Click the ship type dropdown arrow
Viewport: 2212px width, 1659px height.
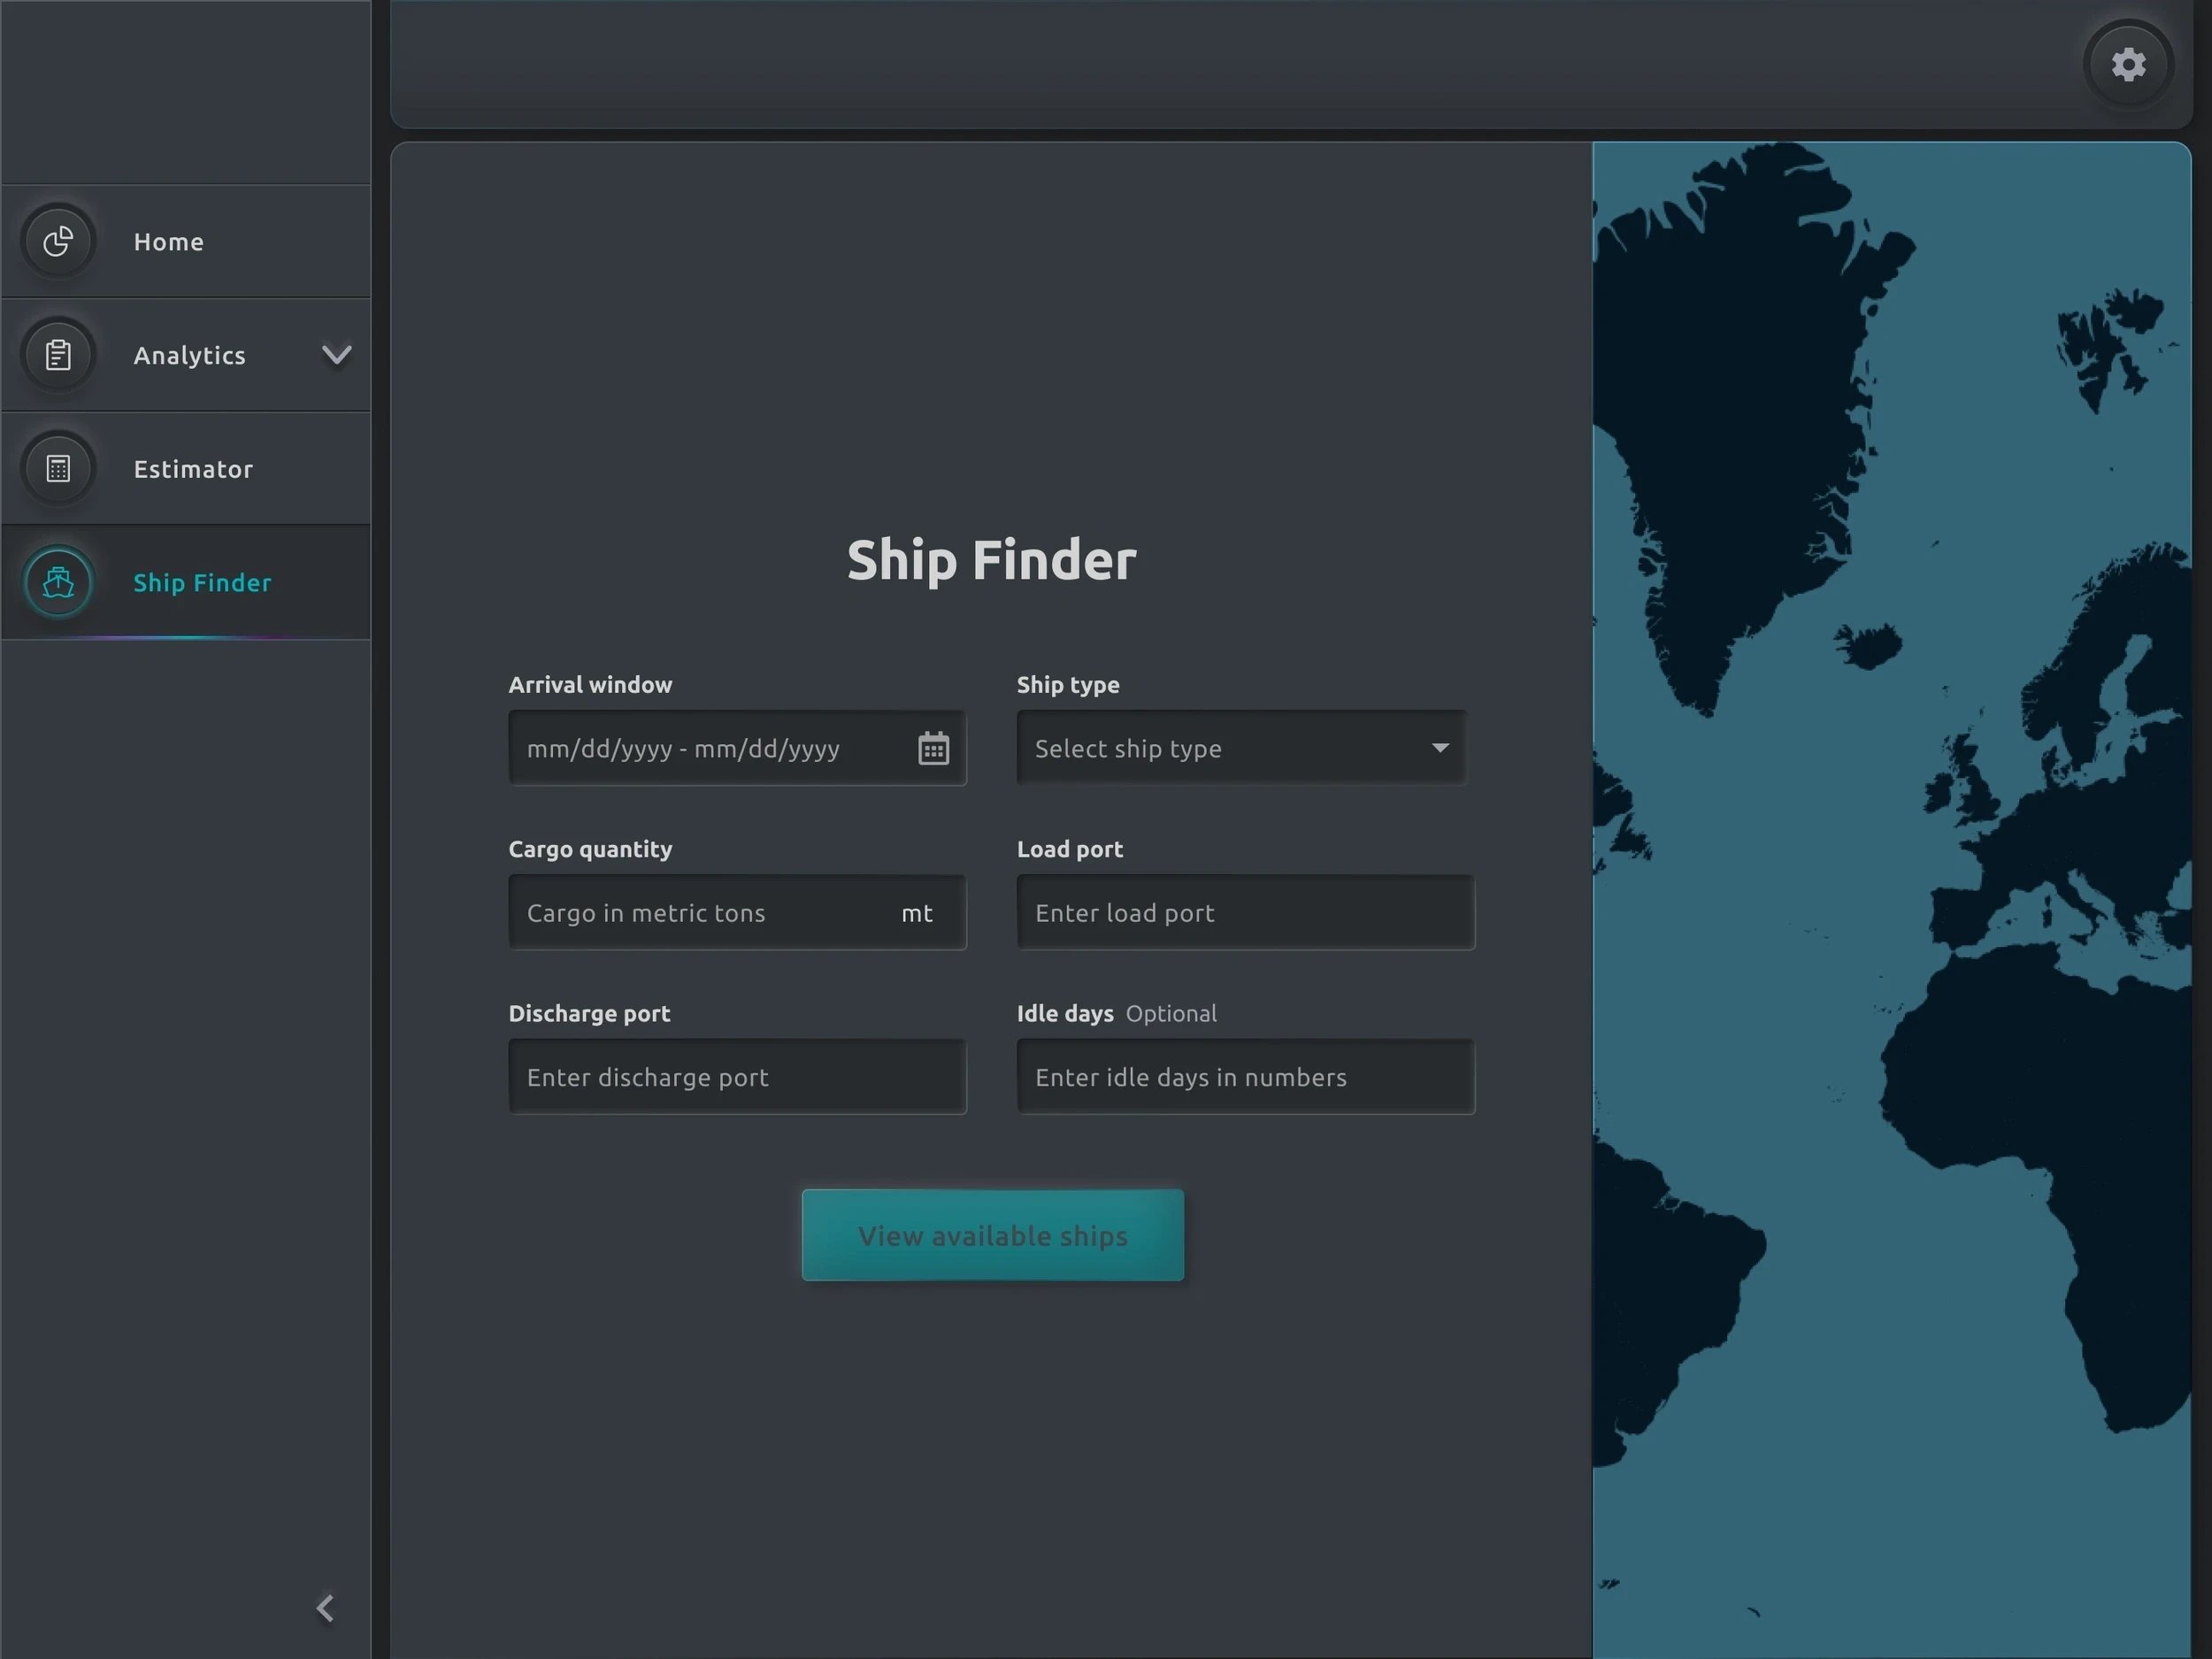1440,748
